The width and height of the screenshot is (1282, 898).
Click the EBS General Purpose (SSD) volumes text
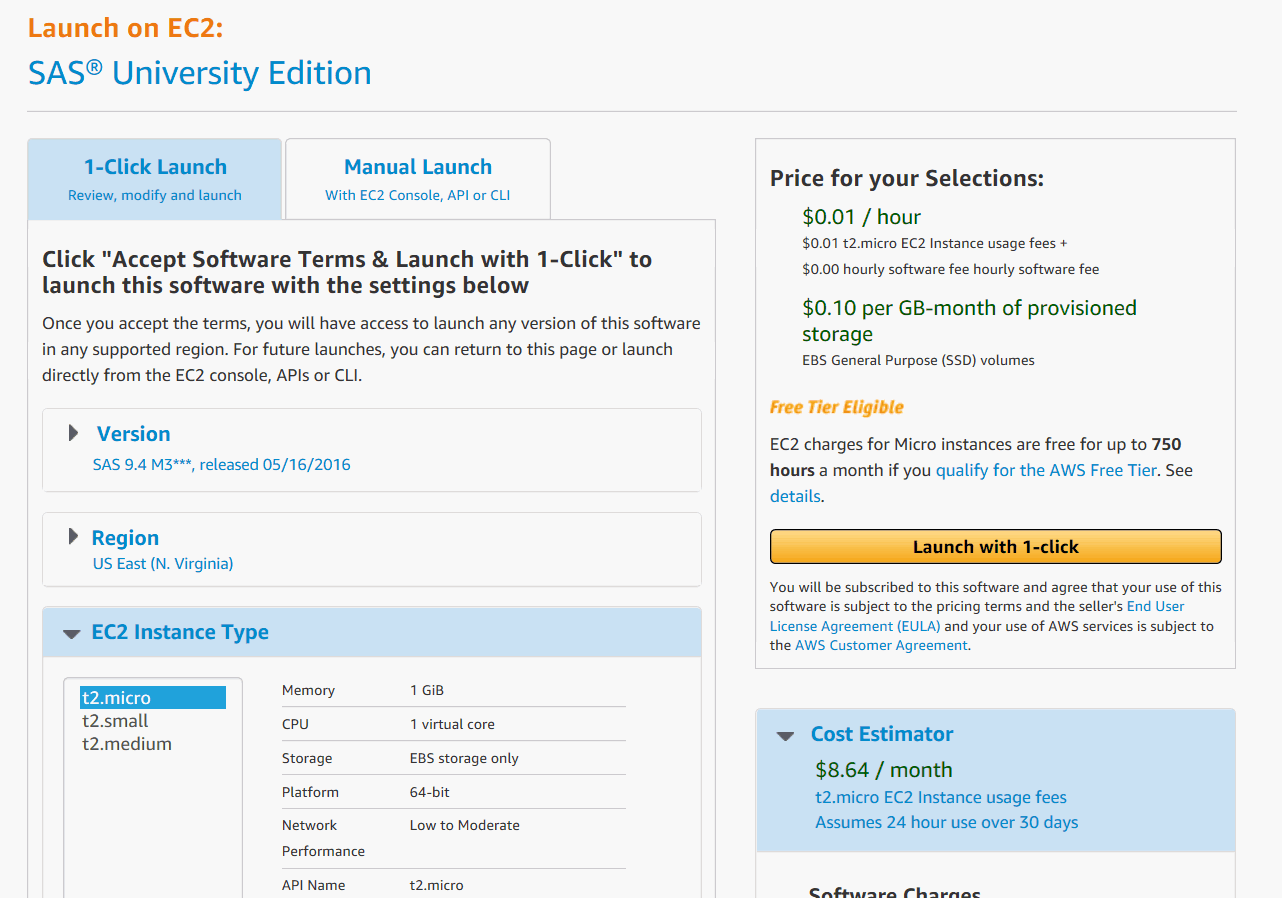pyautogui.click(x=918, y=360)
